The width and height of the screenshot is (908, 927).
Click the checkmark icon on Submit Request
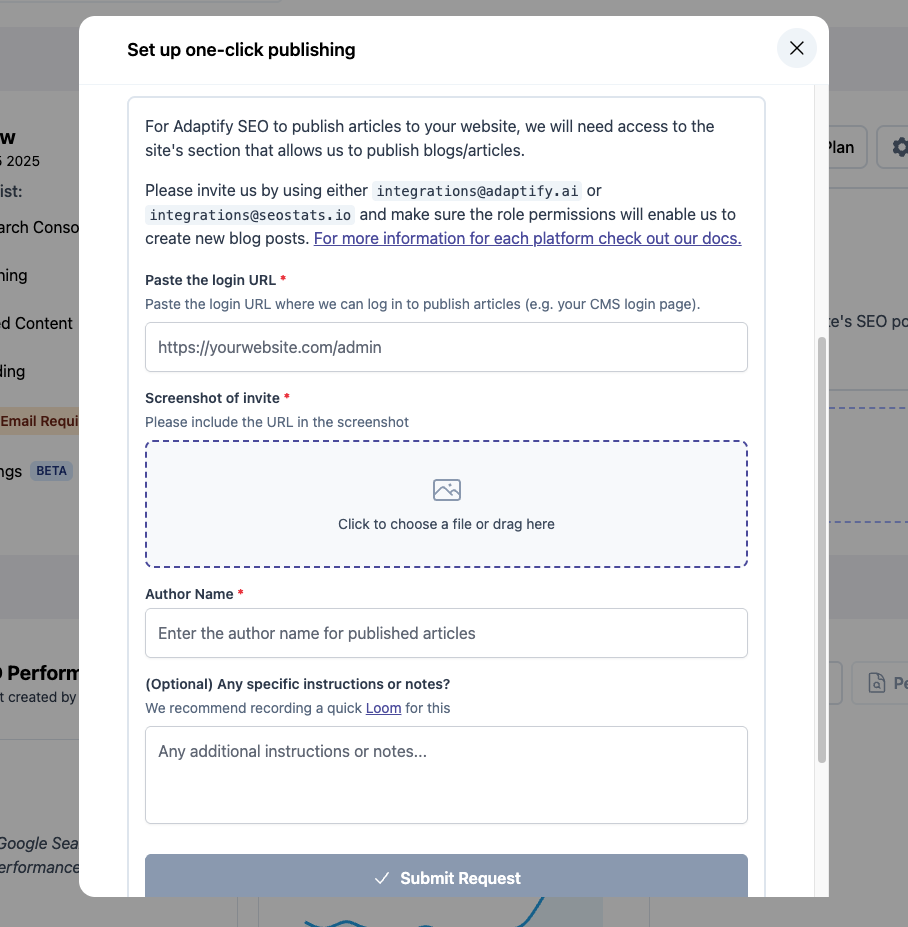[381, 878]
